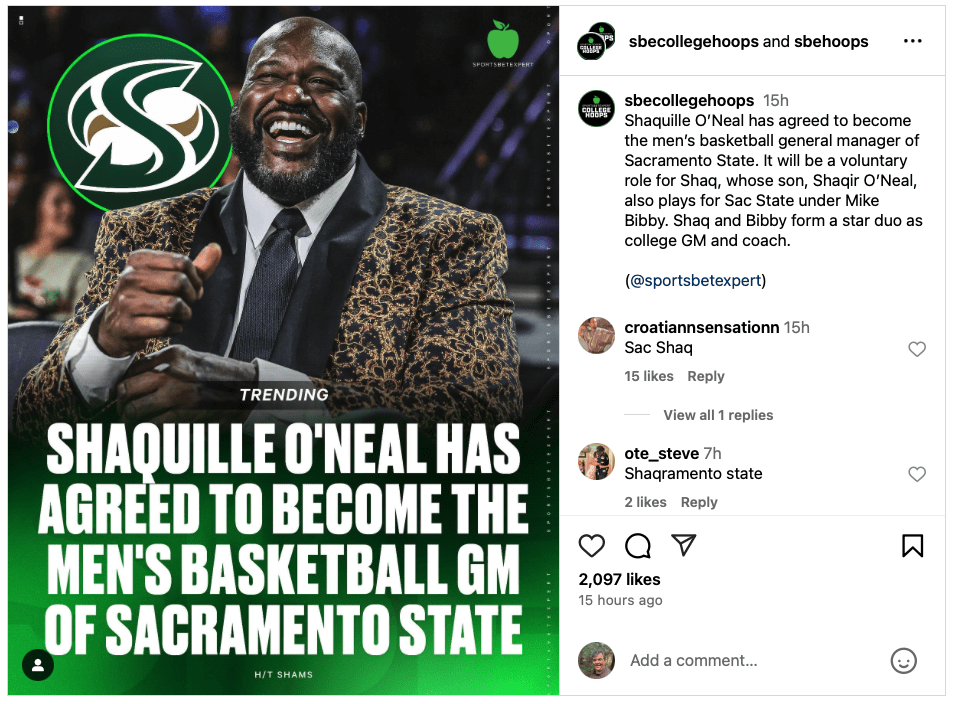Open croatiannsensationn's profile picture
Viewport: 957px width, 704px height.
click(x=596, y=335)
